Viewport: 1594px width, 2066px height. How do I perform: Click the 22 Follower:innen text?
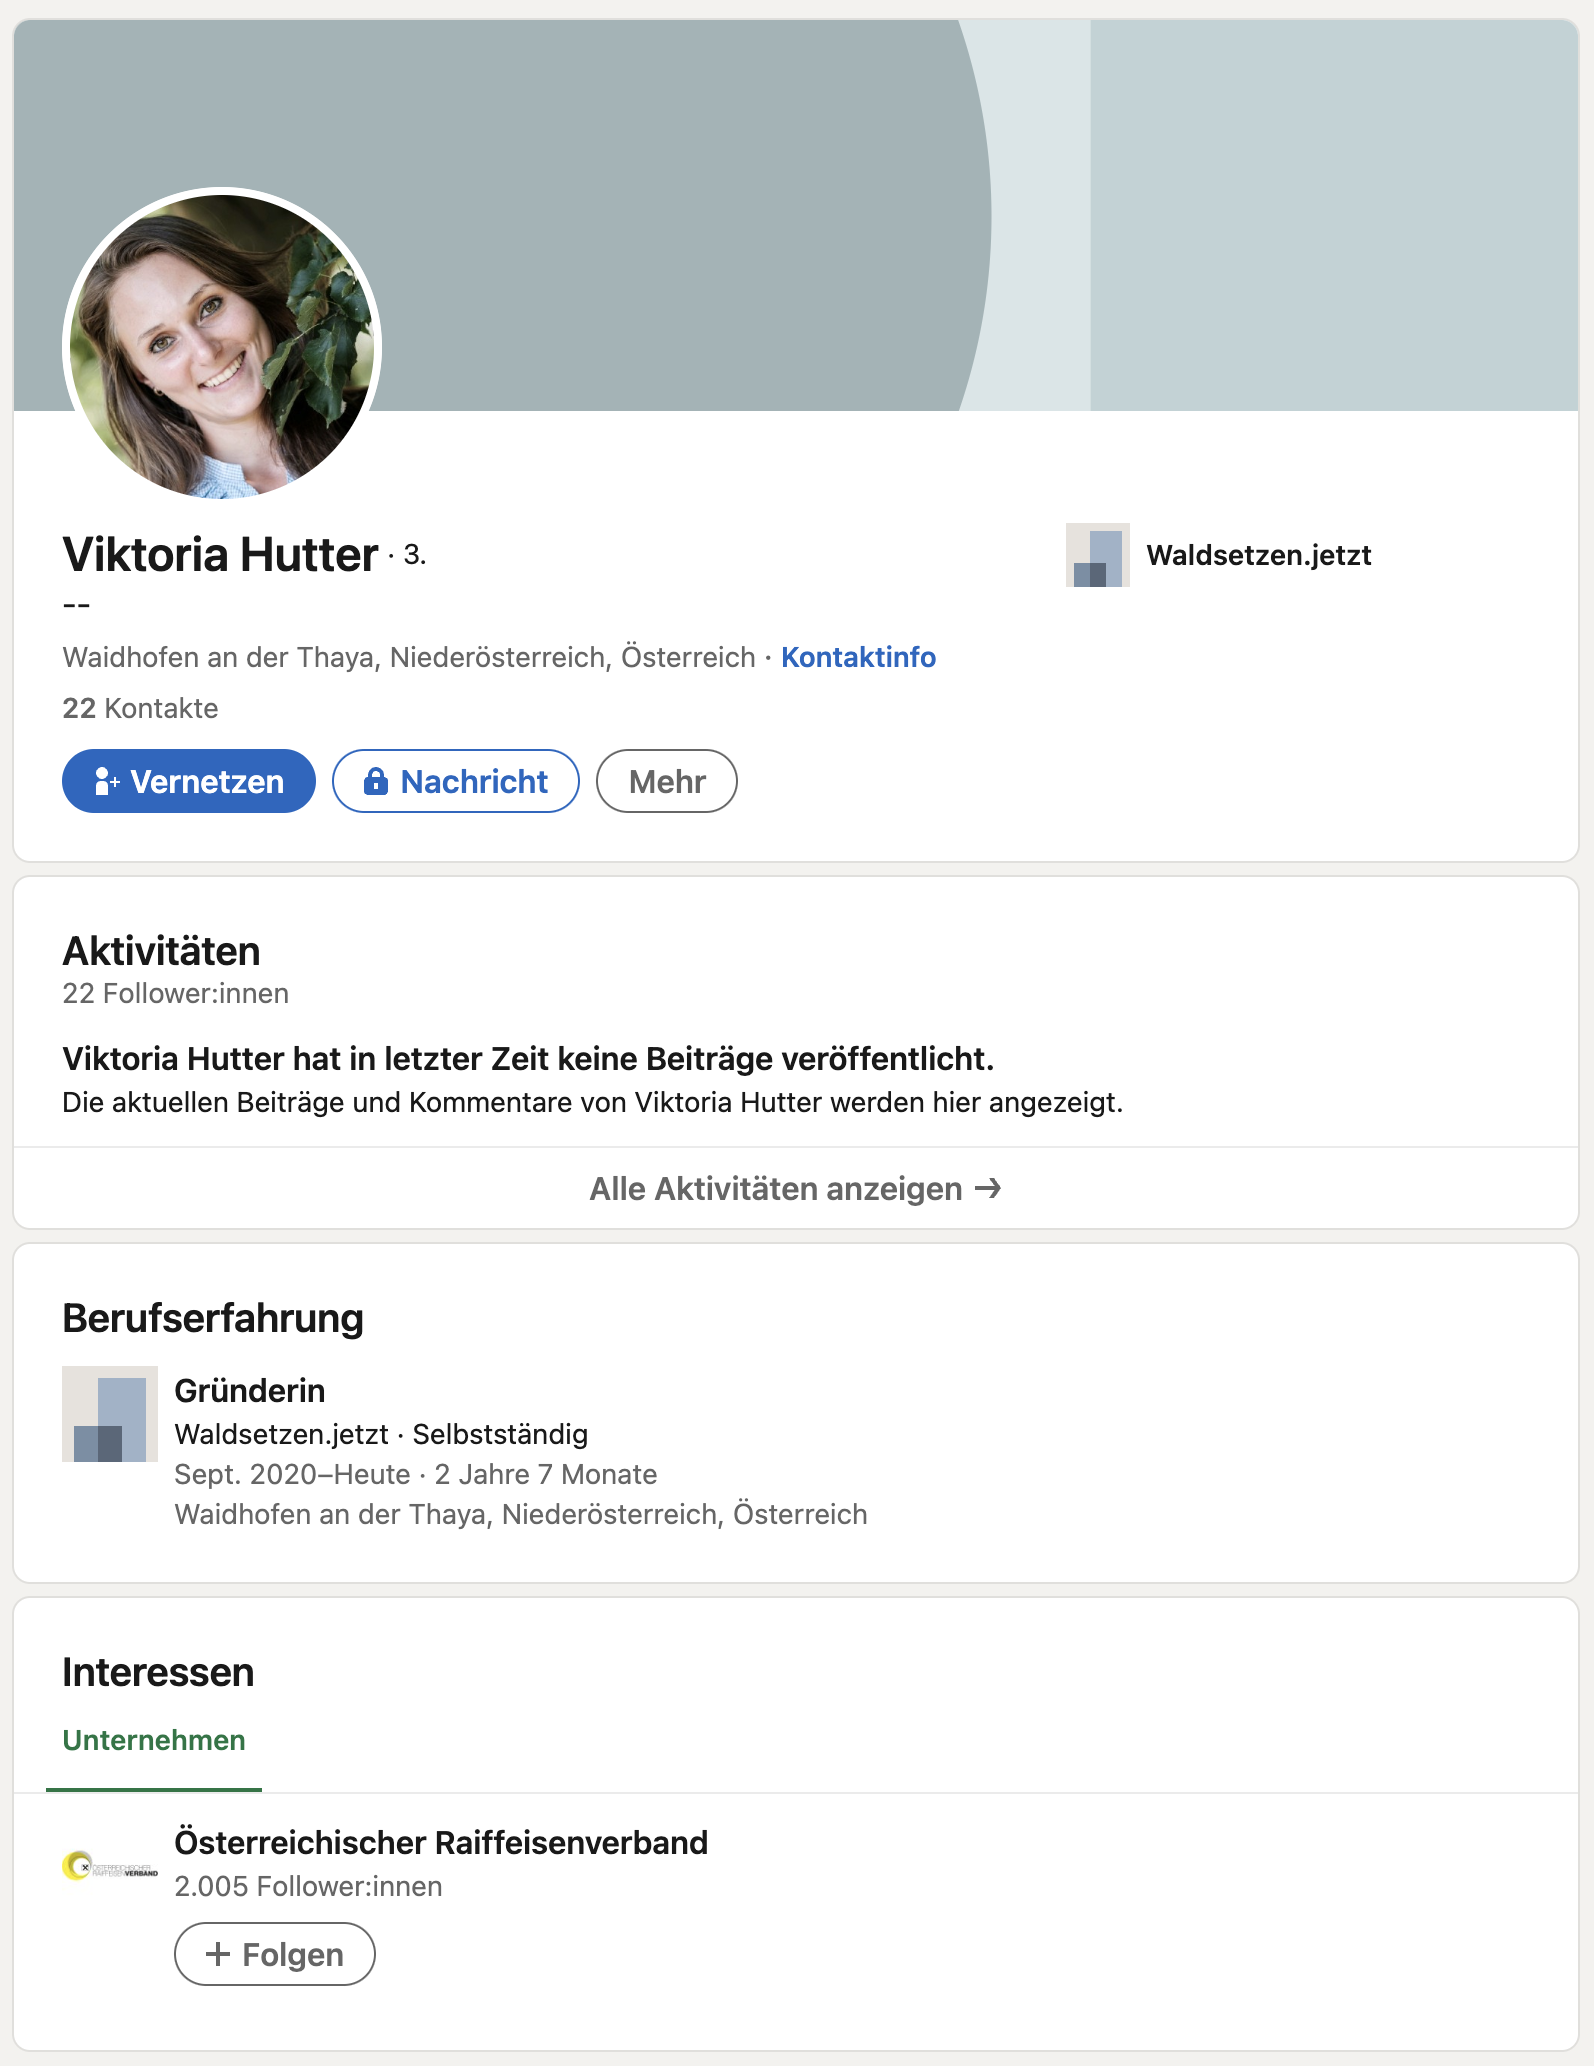(x=176, y=993)
